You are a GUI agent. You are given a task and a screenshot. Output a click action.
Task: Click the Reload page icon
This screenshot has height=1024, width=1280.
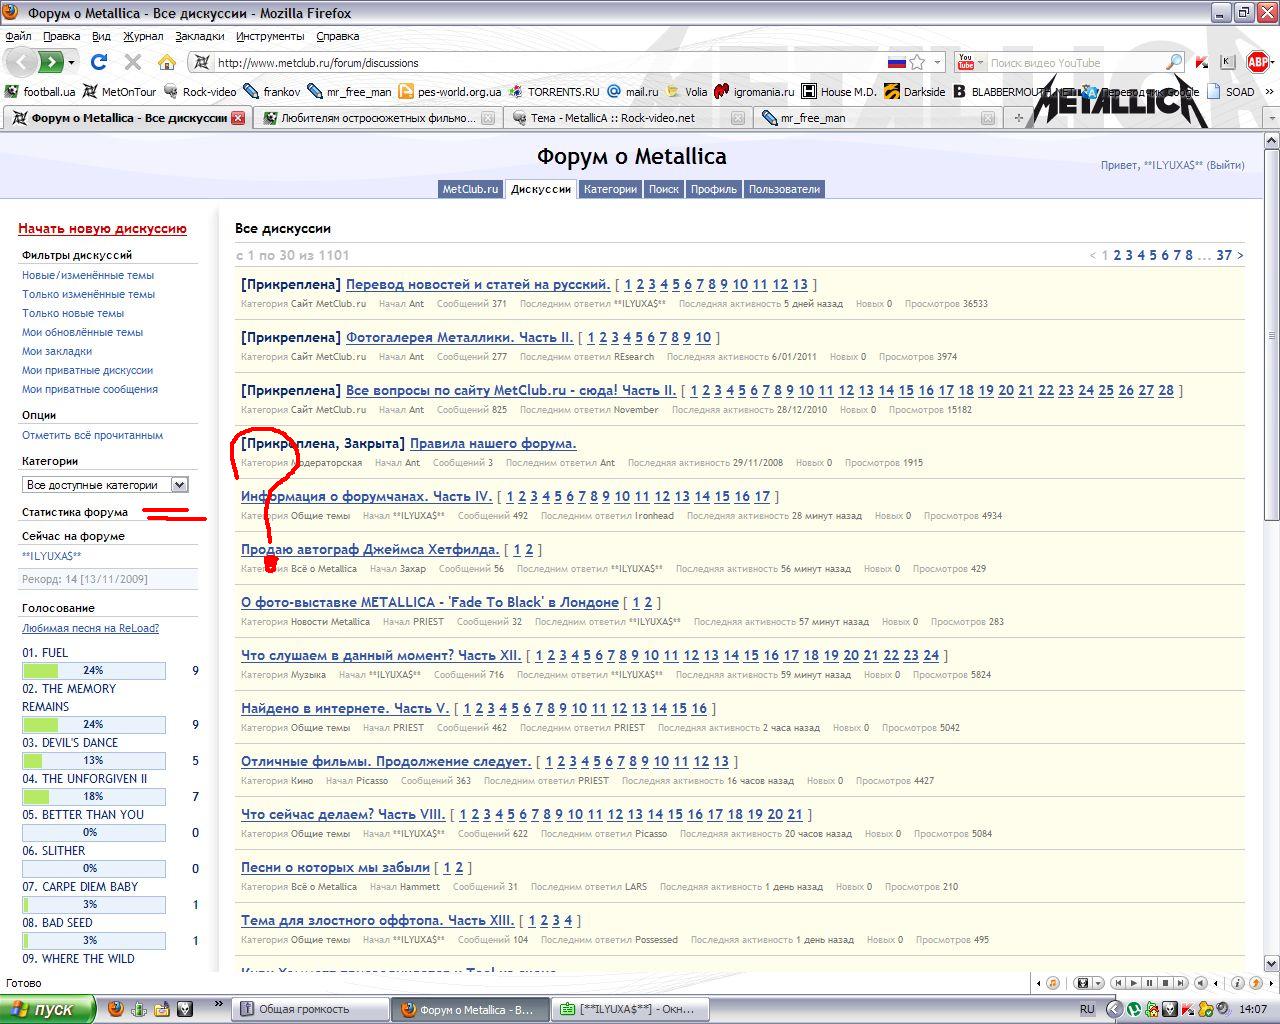click(98, 62)
